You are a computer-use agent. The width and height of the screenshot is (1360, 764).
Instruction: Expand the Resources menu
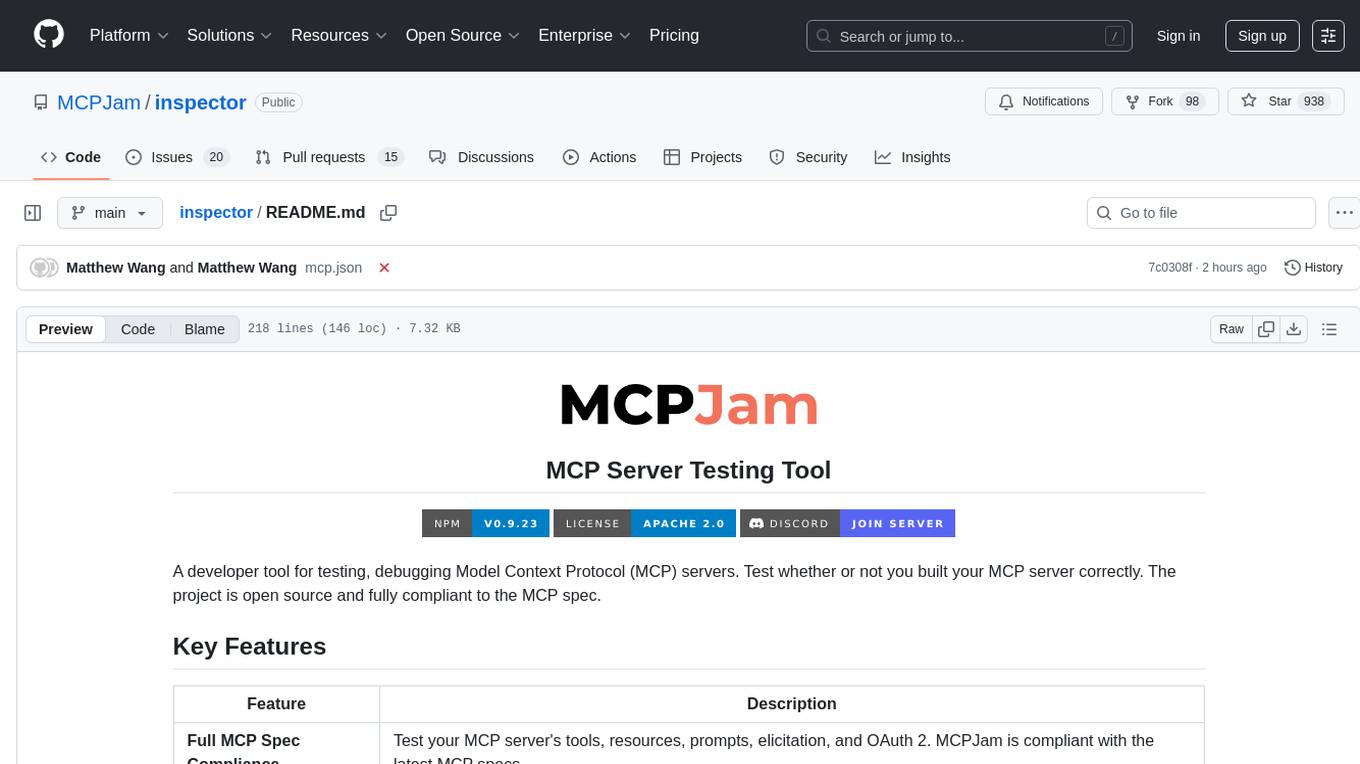click(338, 35)
